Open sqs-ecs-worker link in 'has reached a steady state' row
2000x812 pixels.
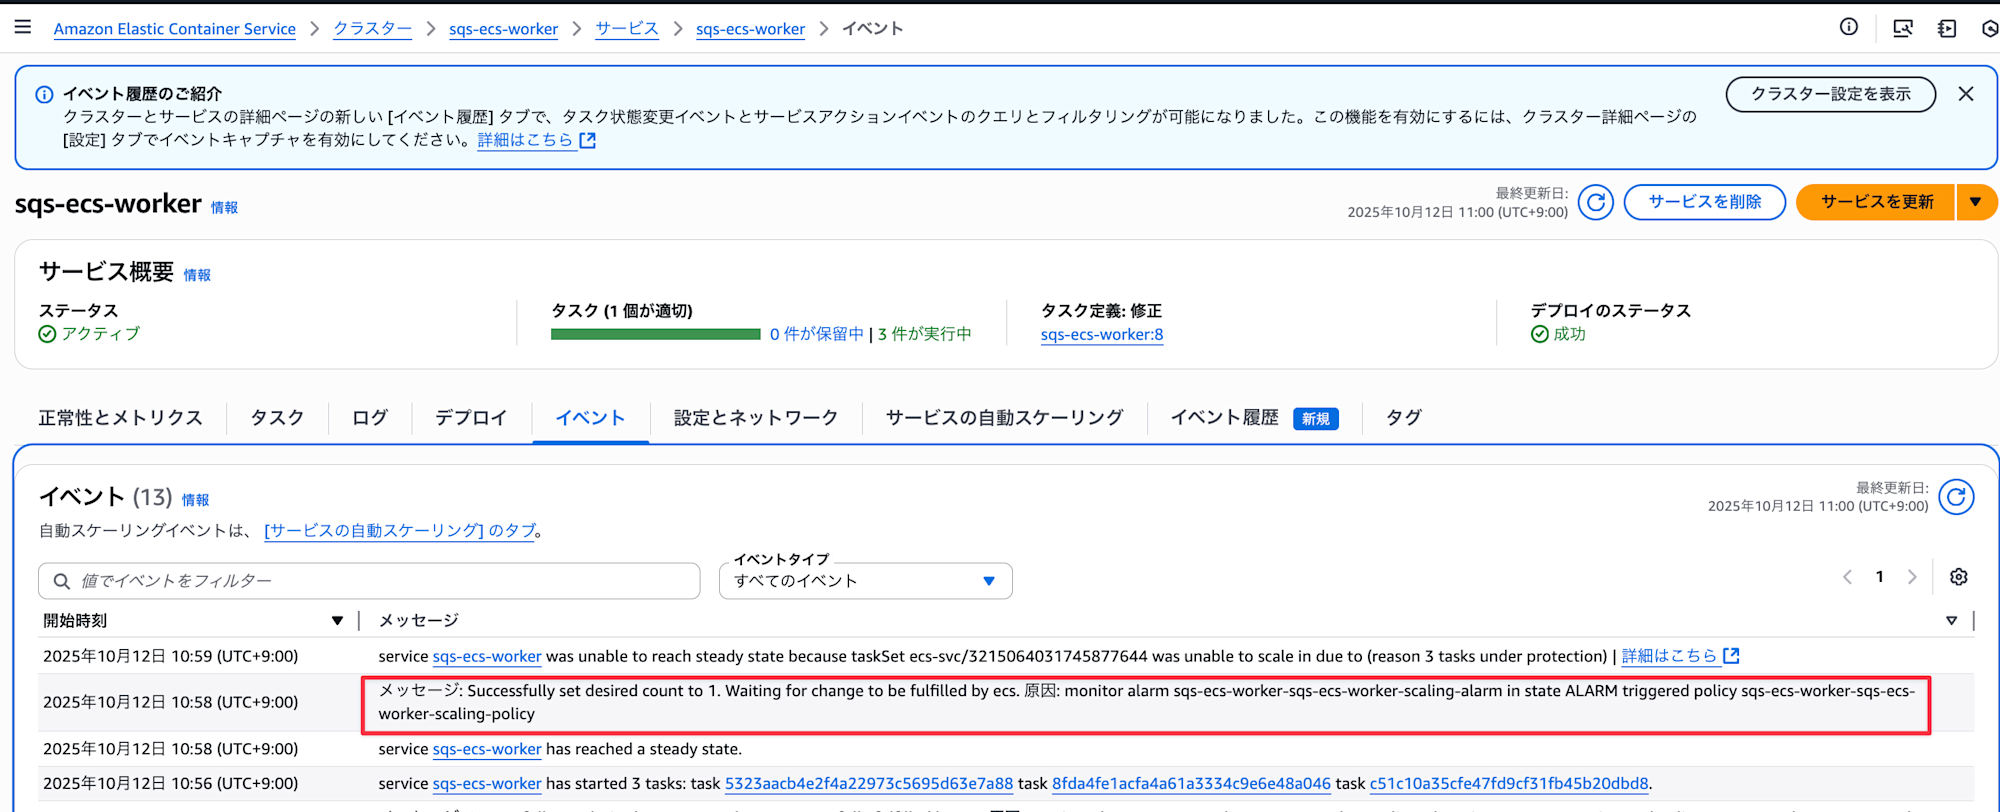click(x=487, y=749)
